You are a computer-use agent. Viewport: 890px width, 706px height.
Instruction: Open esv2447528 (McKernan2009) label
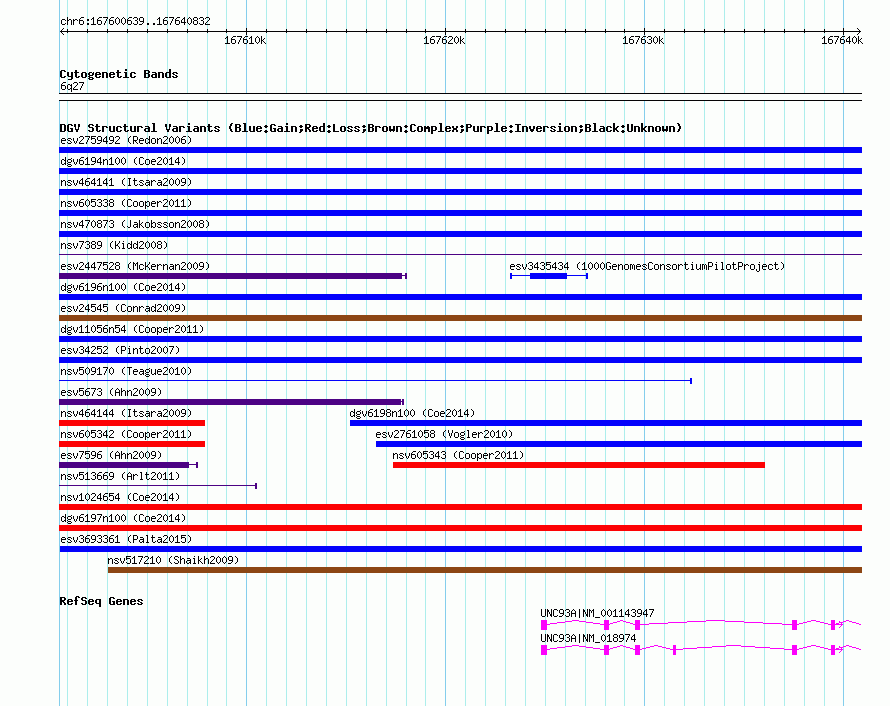coord(135,266)
